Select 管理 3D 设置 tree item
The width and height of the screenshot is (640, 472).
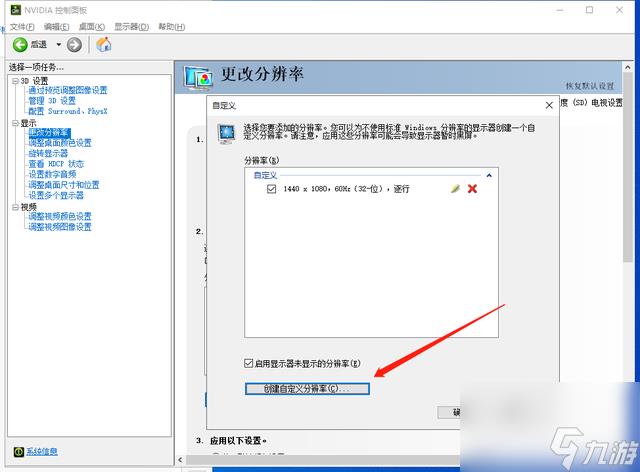(52, 101)
